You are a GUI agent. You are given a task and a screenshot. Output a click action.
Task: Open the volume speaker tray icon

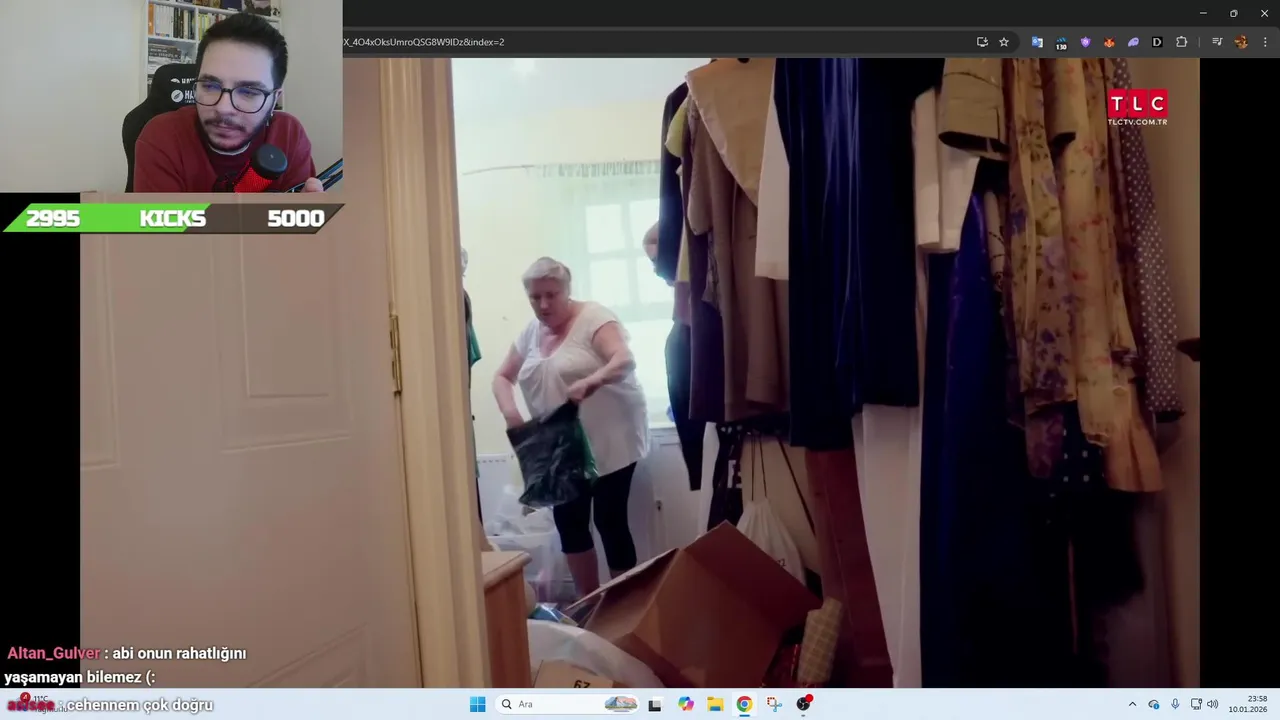pos(1213,704)
